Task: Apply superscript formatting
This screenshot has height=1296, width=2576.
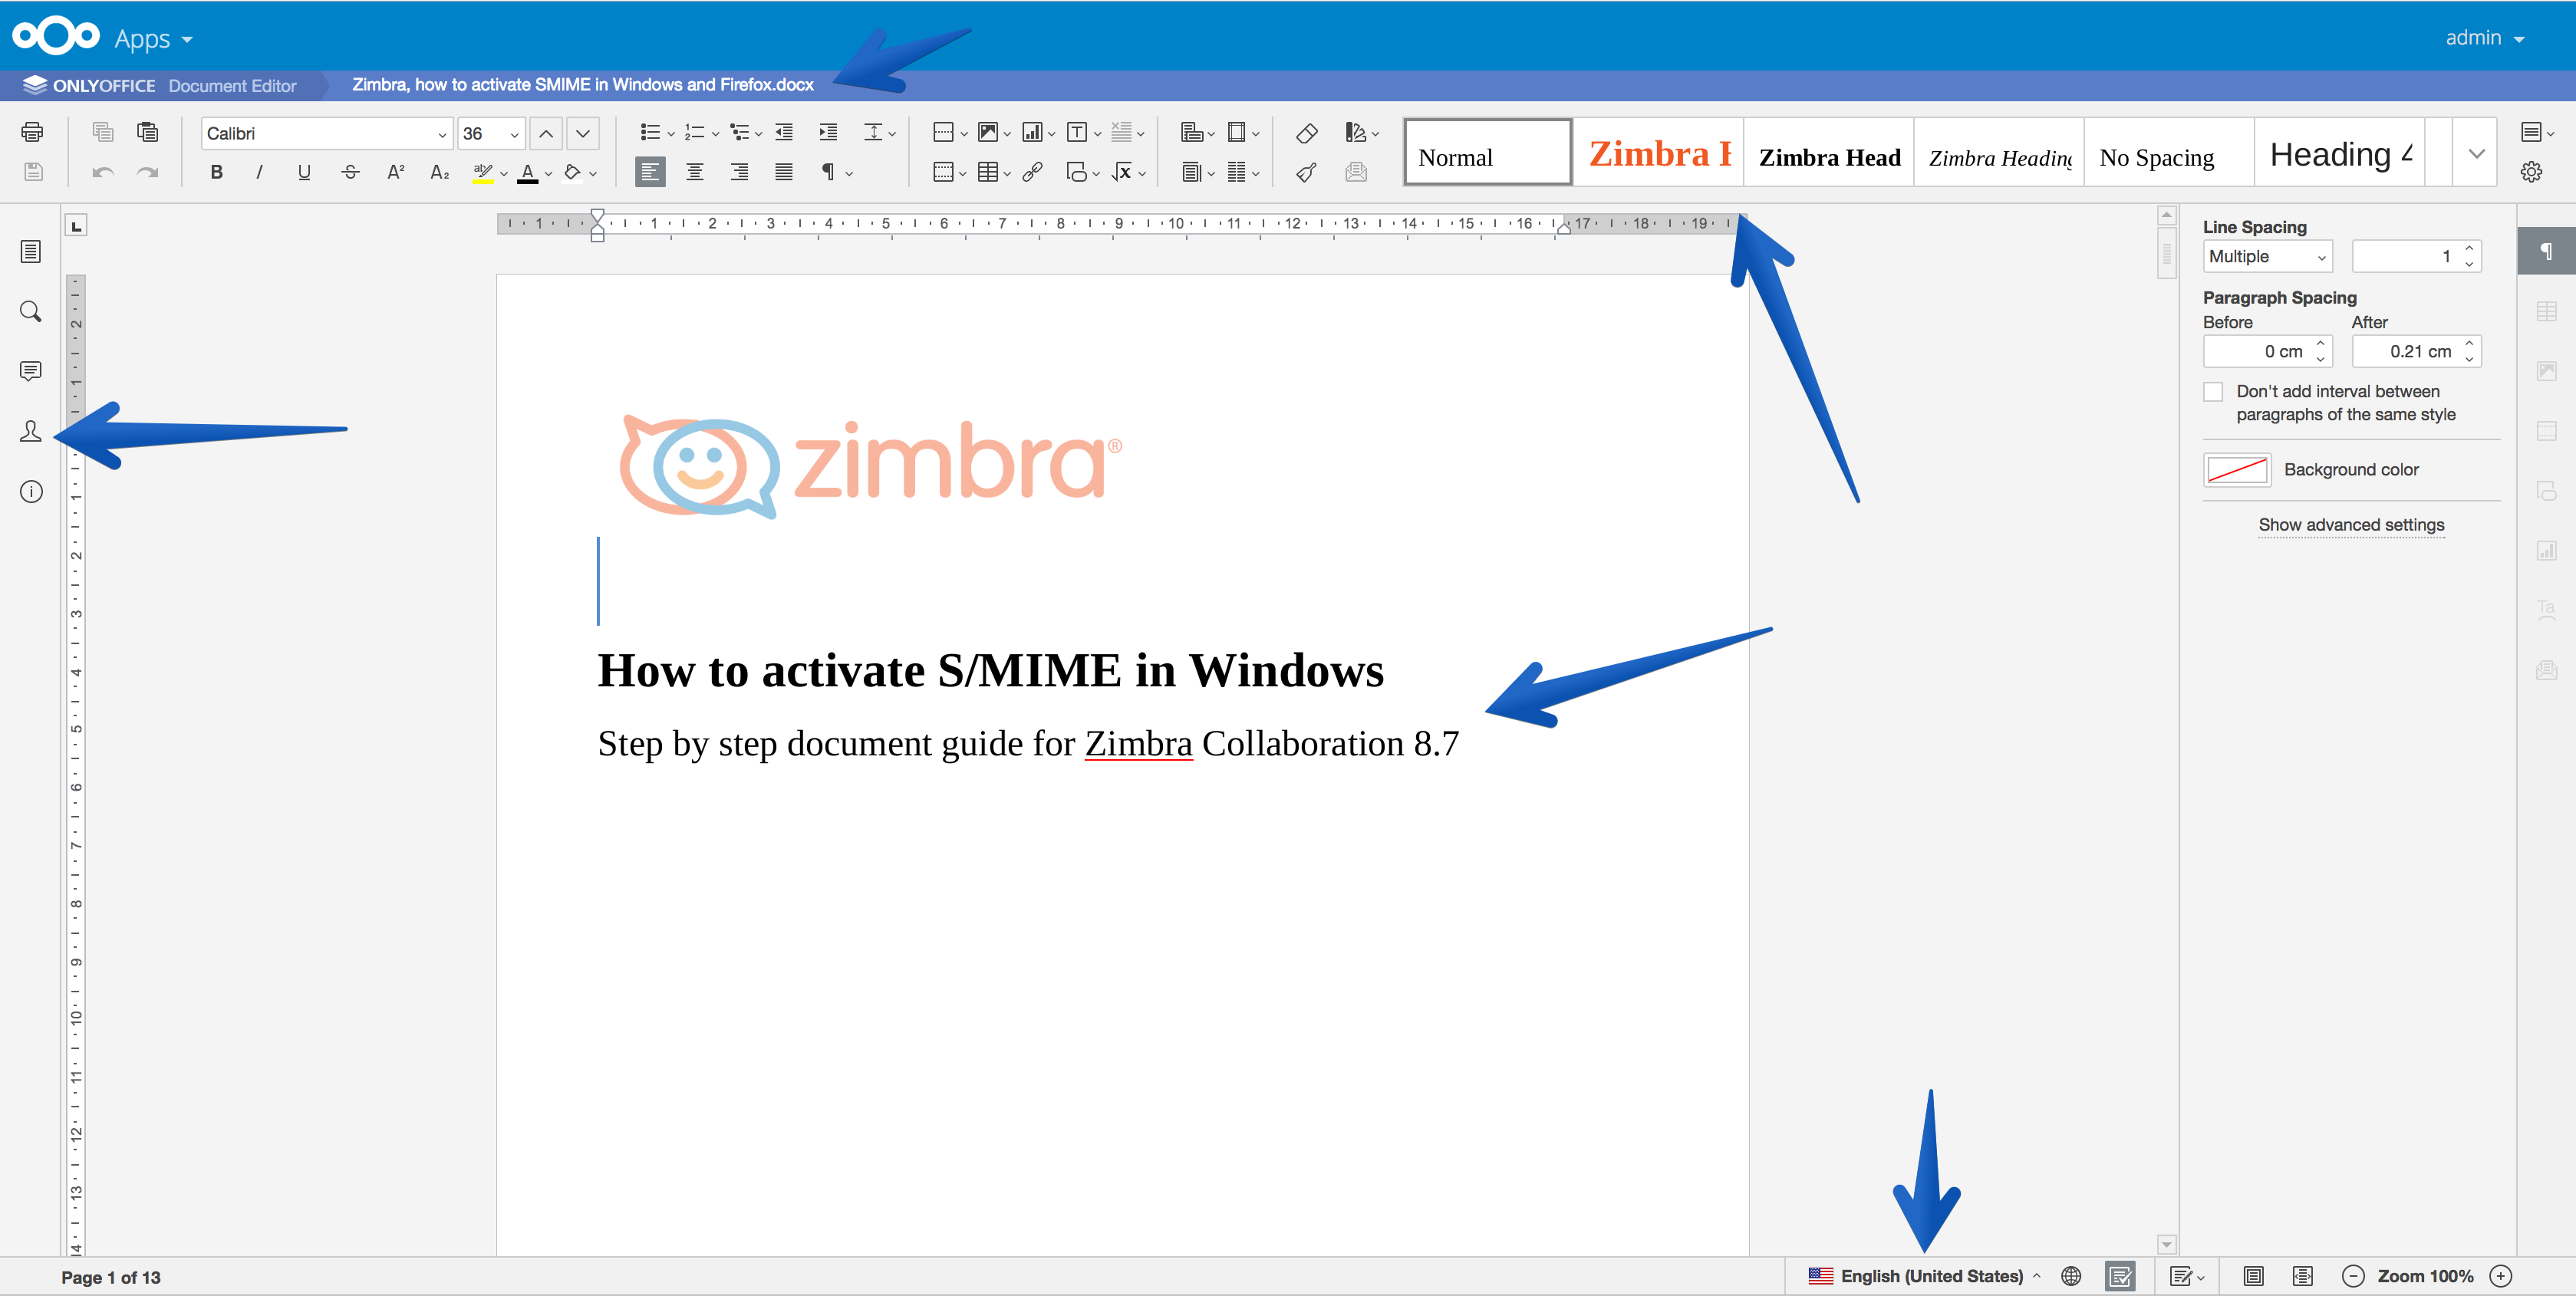Action: click(396, 172)
